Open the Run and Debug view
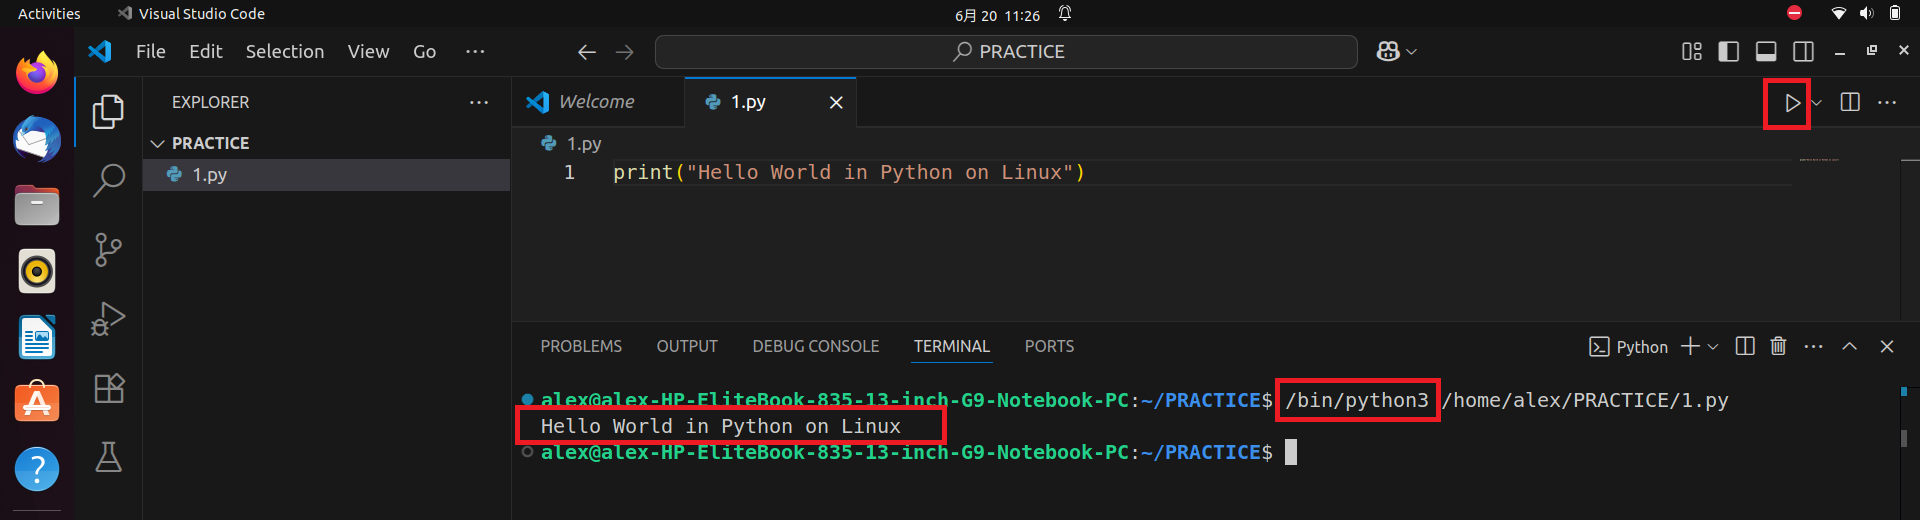Viewport: 1920px width, 520px height. click(108, 319)
